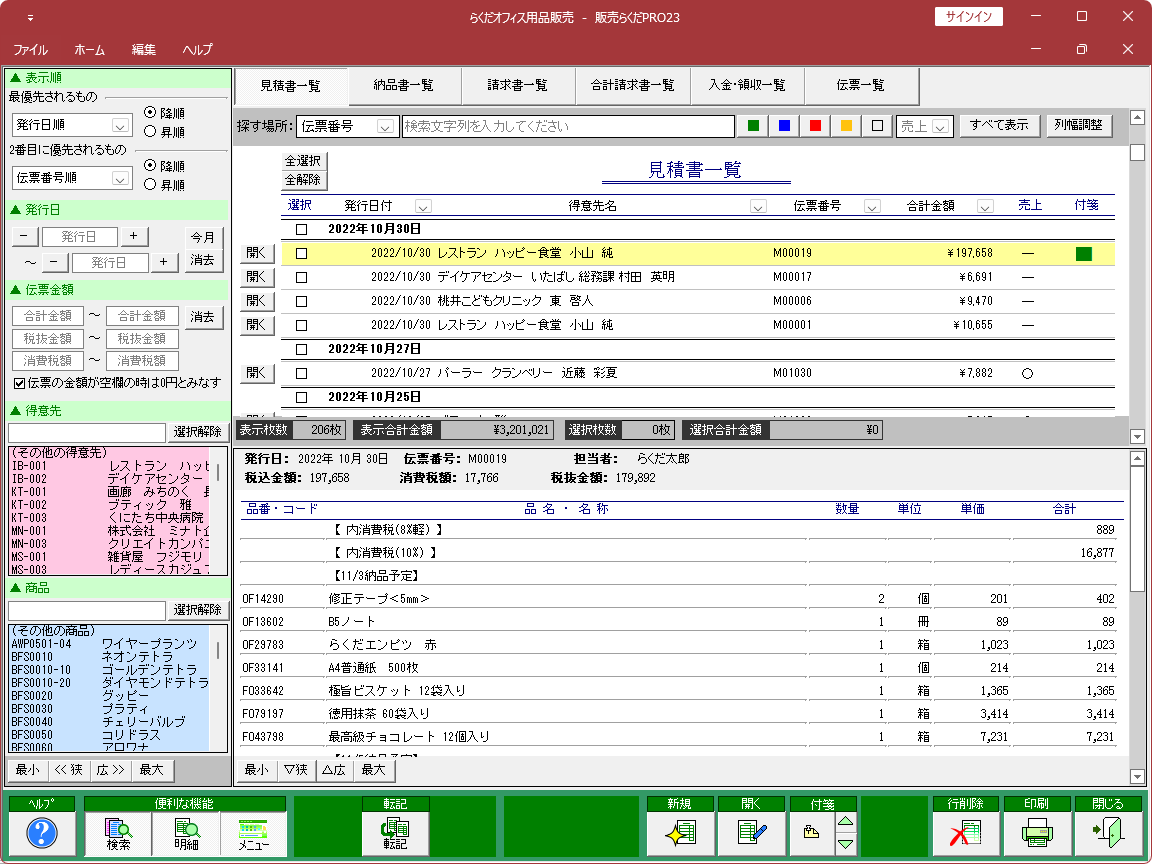Open the ファイル menu
The image size is (1152, 864).
pos(30,50)
